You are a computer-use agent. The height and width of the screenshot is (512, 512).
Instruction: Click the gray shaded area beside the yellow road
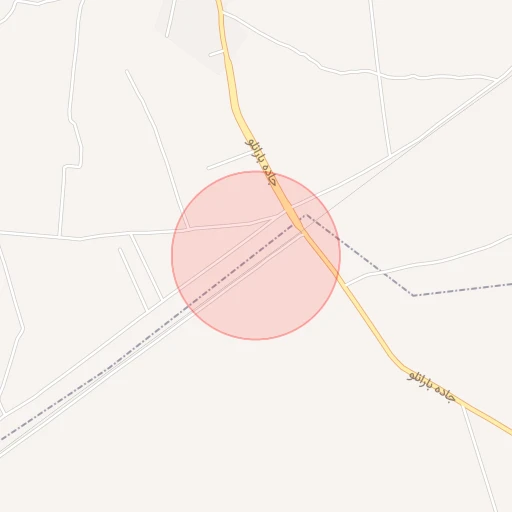[200, 33]
